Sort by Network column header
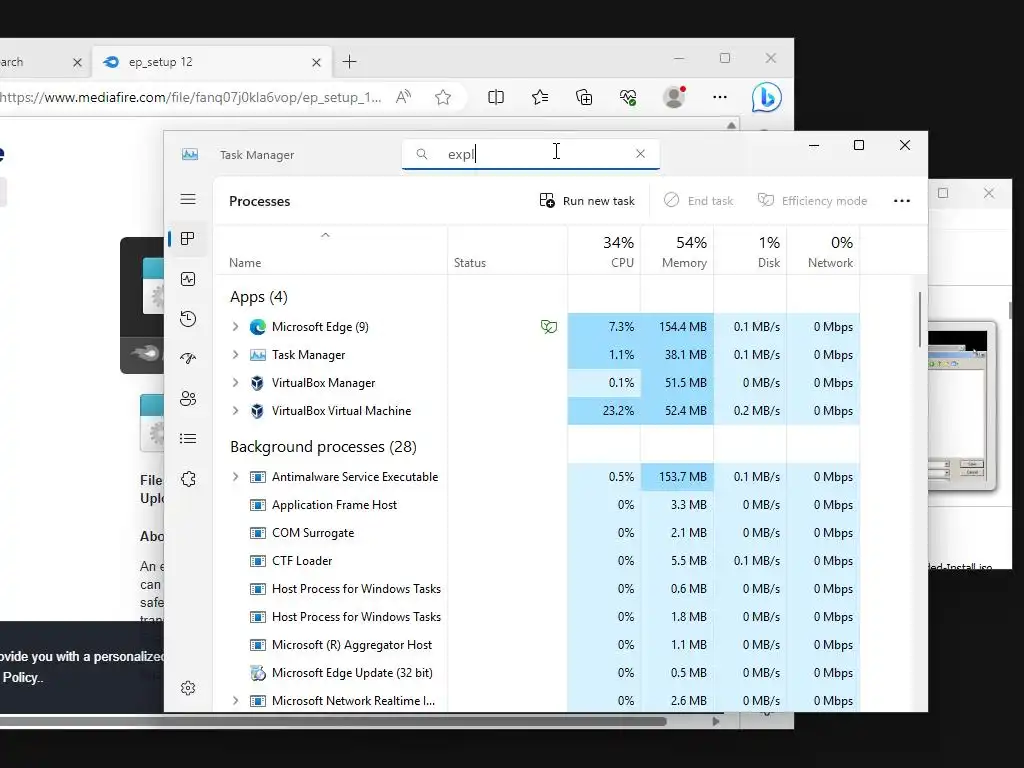The height and width of the screenshot is (768, 1024). click(824, 251)
